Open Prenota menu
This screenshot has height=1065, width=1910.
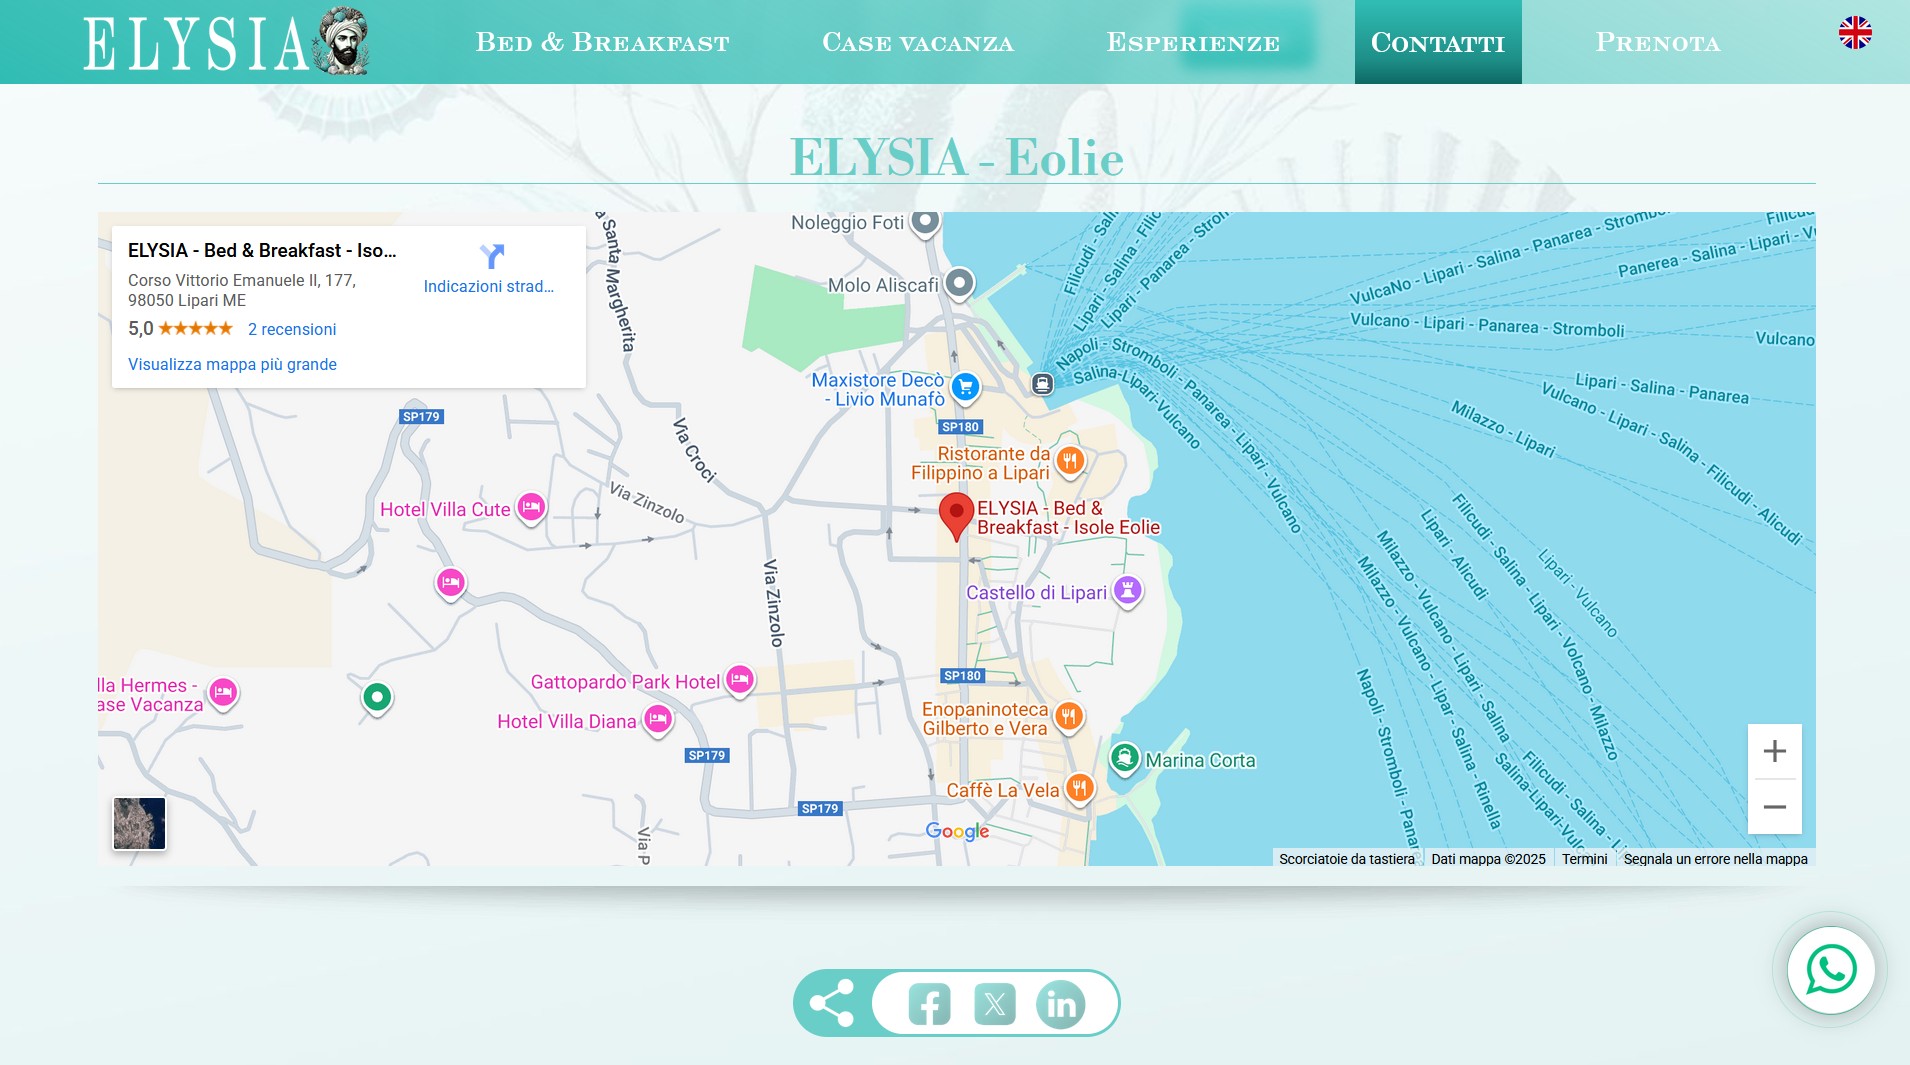1658,42
